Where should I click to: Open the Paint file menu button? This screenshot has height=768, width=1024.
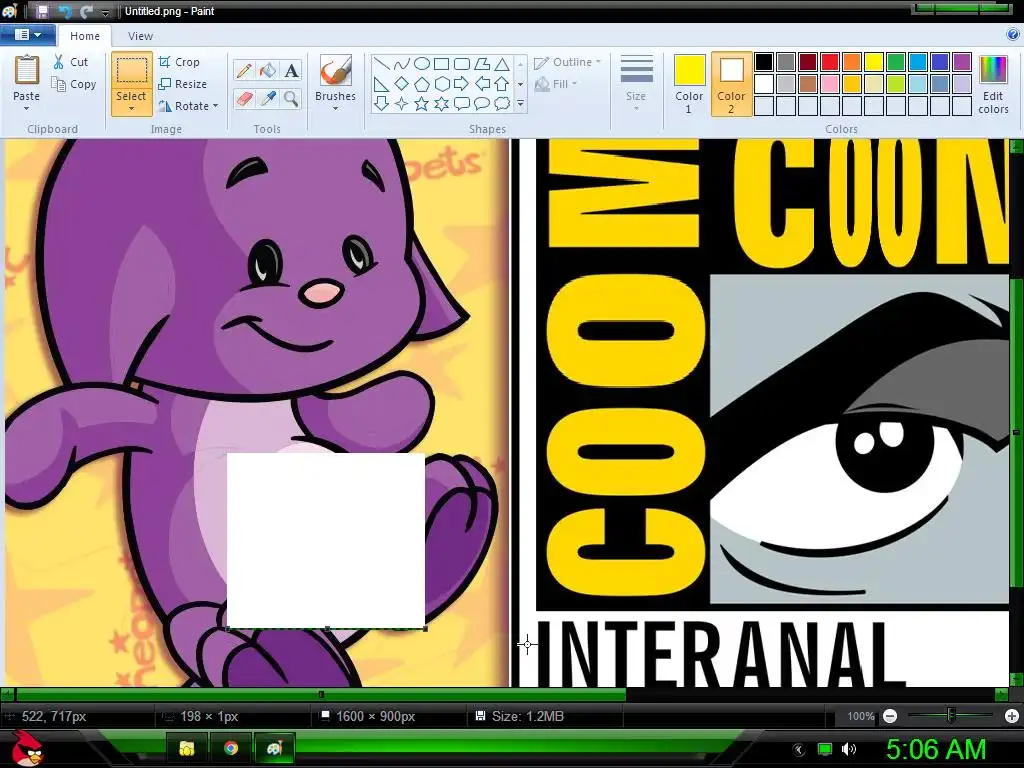tap(27, 35)
